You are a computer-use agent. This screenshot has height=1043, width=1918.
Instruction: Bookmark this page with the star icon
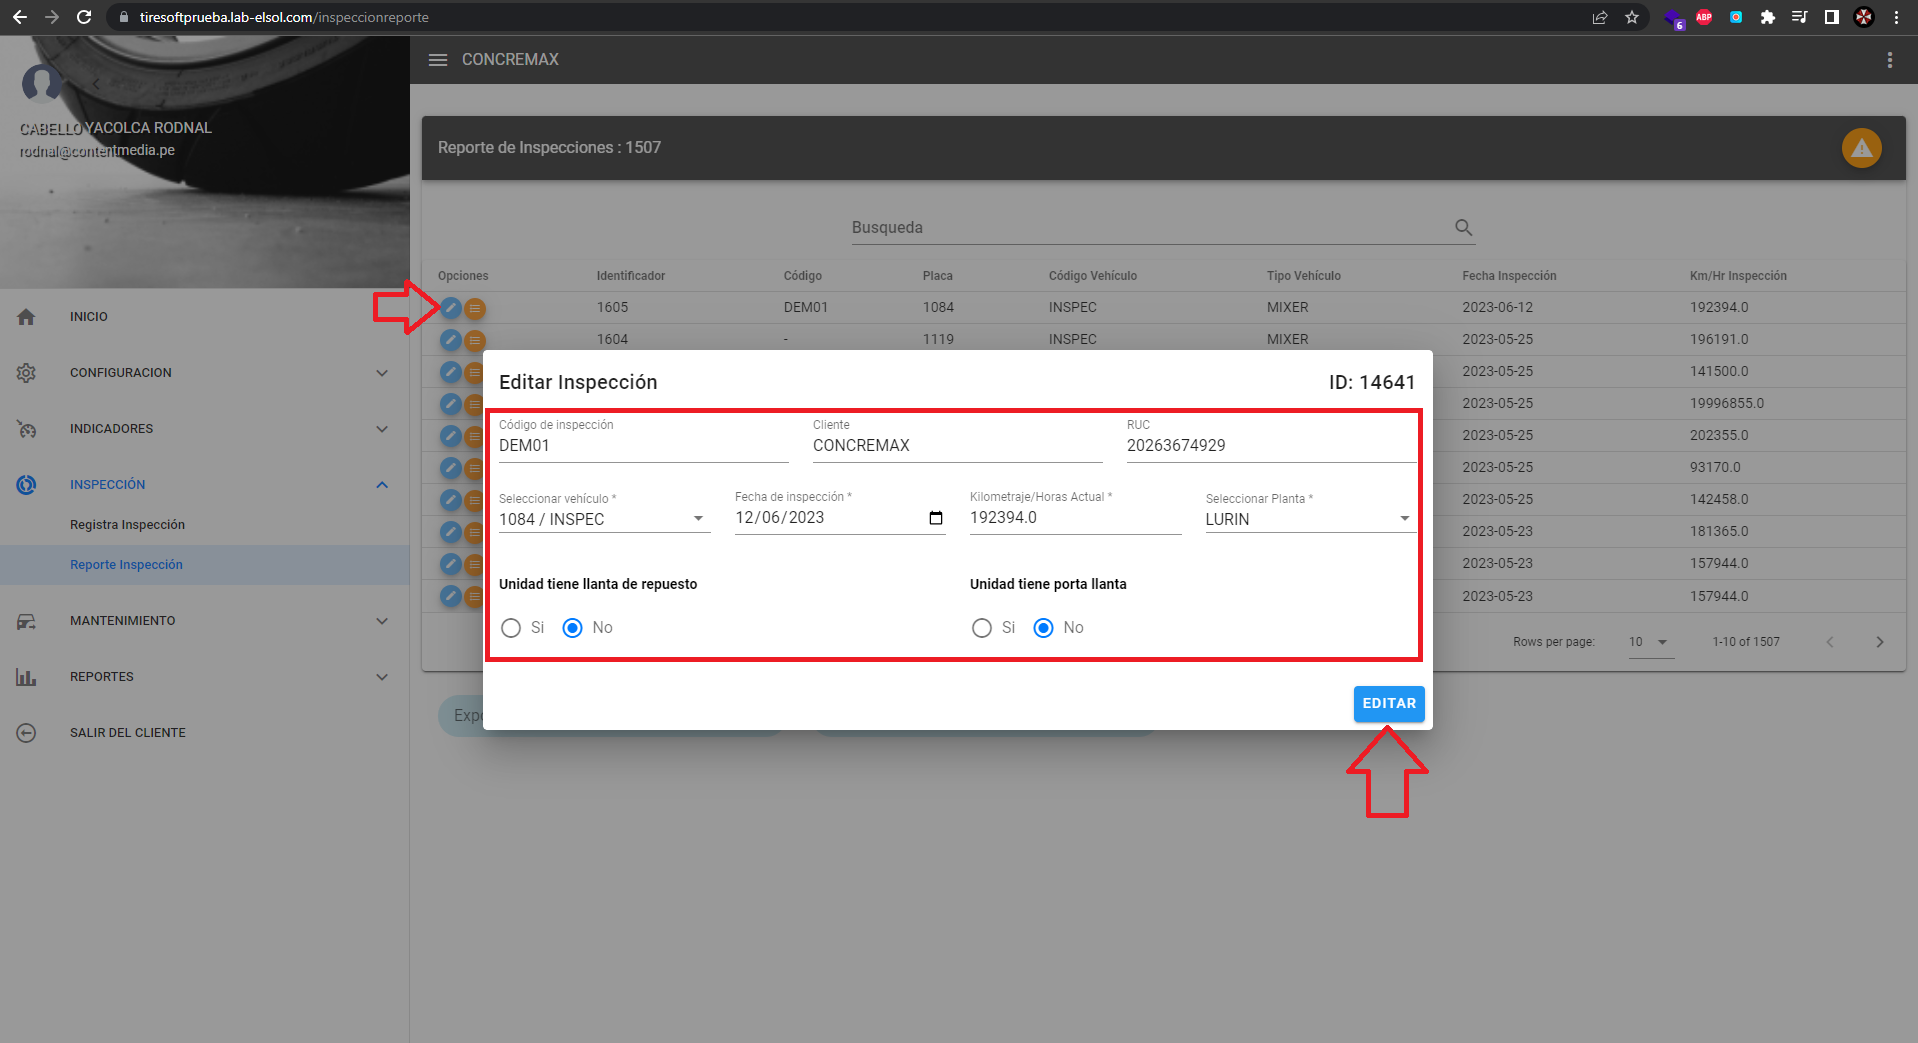point(1632,17)
